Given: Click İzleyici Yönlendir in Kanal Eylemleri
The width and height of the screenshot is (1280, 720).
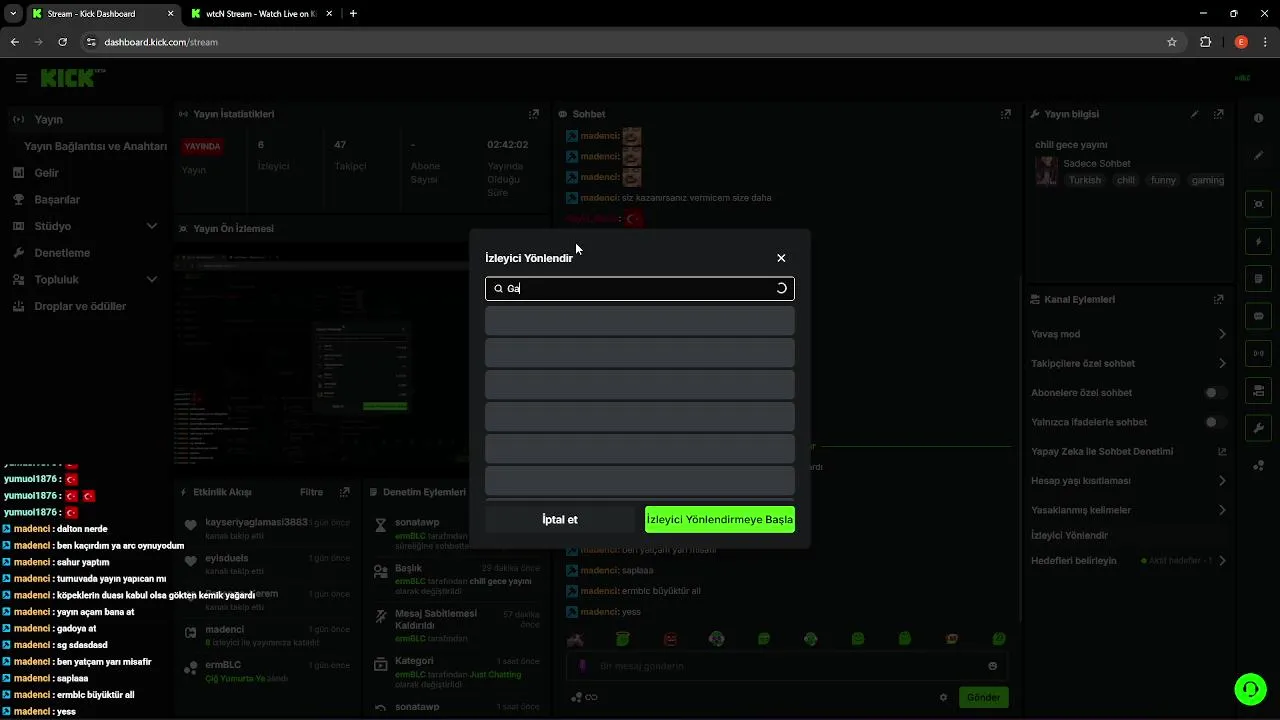Looking at the screenshot, I should click(x=1071, y=535).
